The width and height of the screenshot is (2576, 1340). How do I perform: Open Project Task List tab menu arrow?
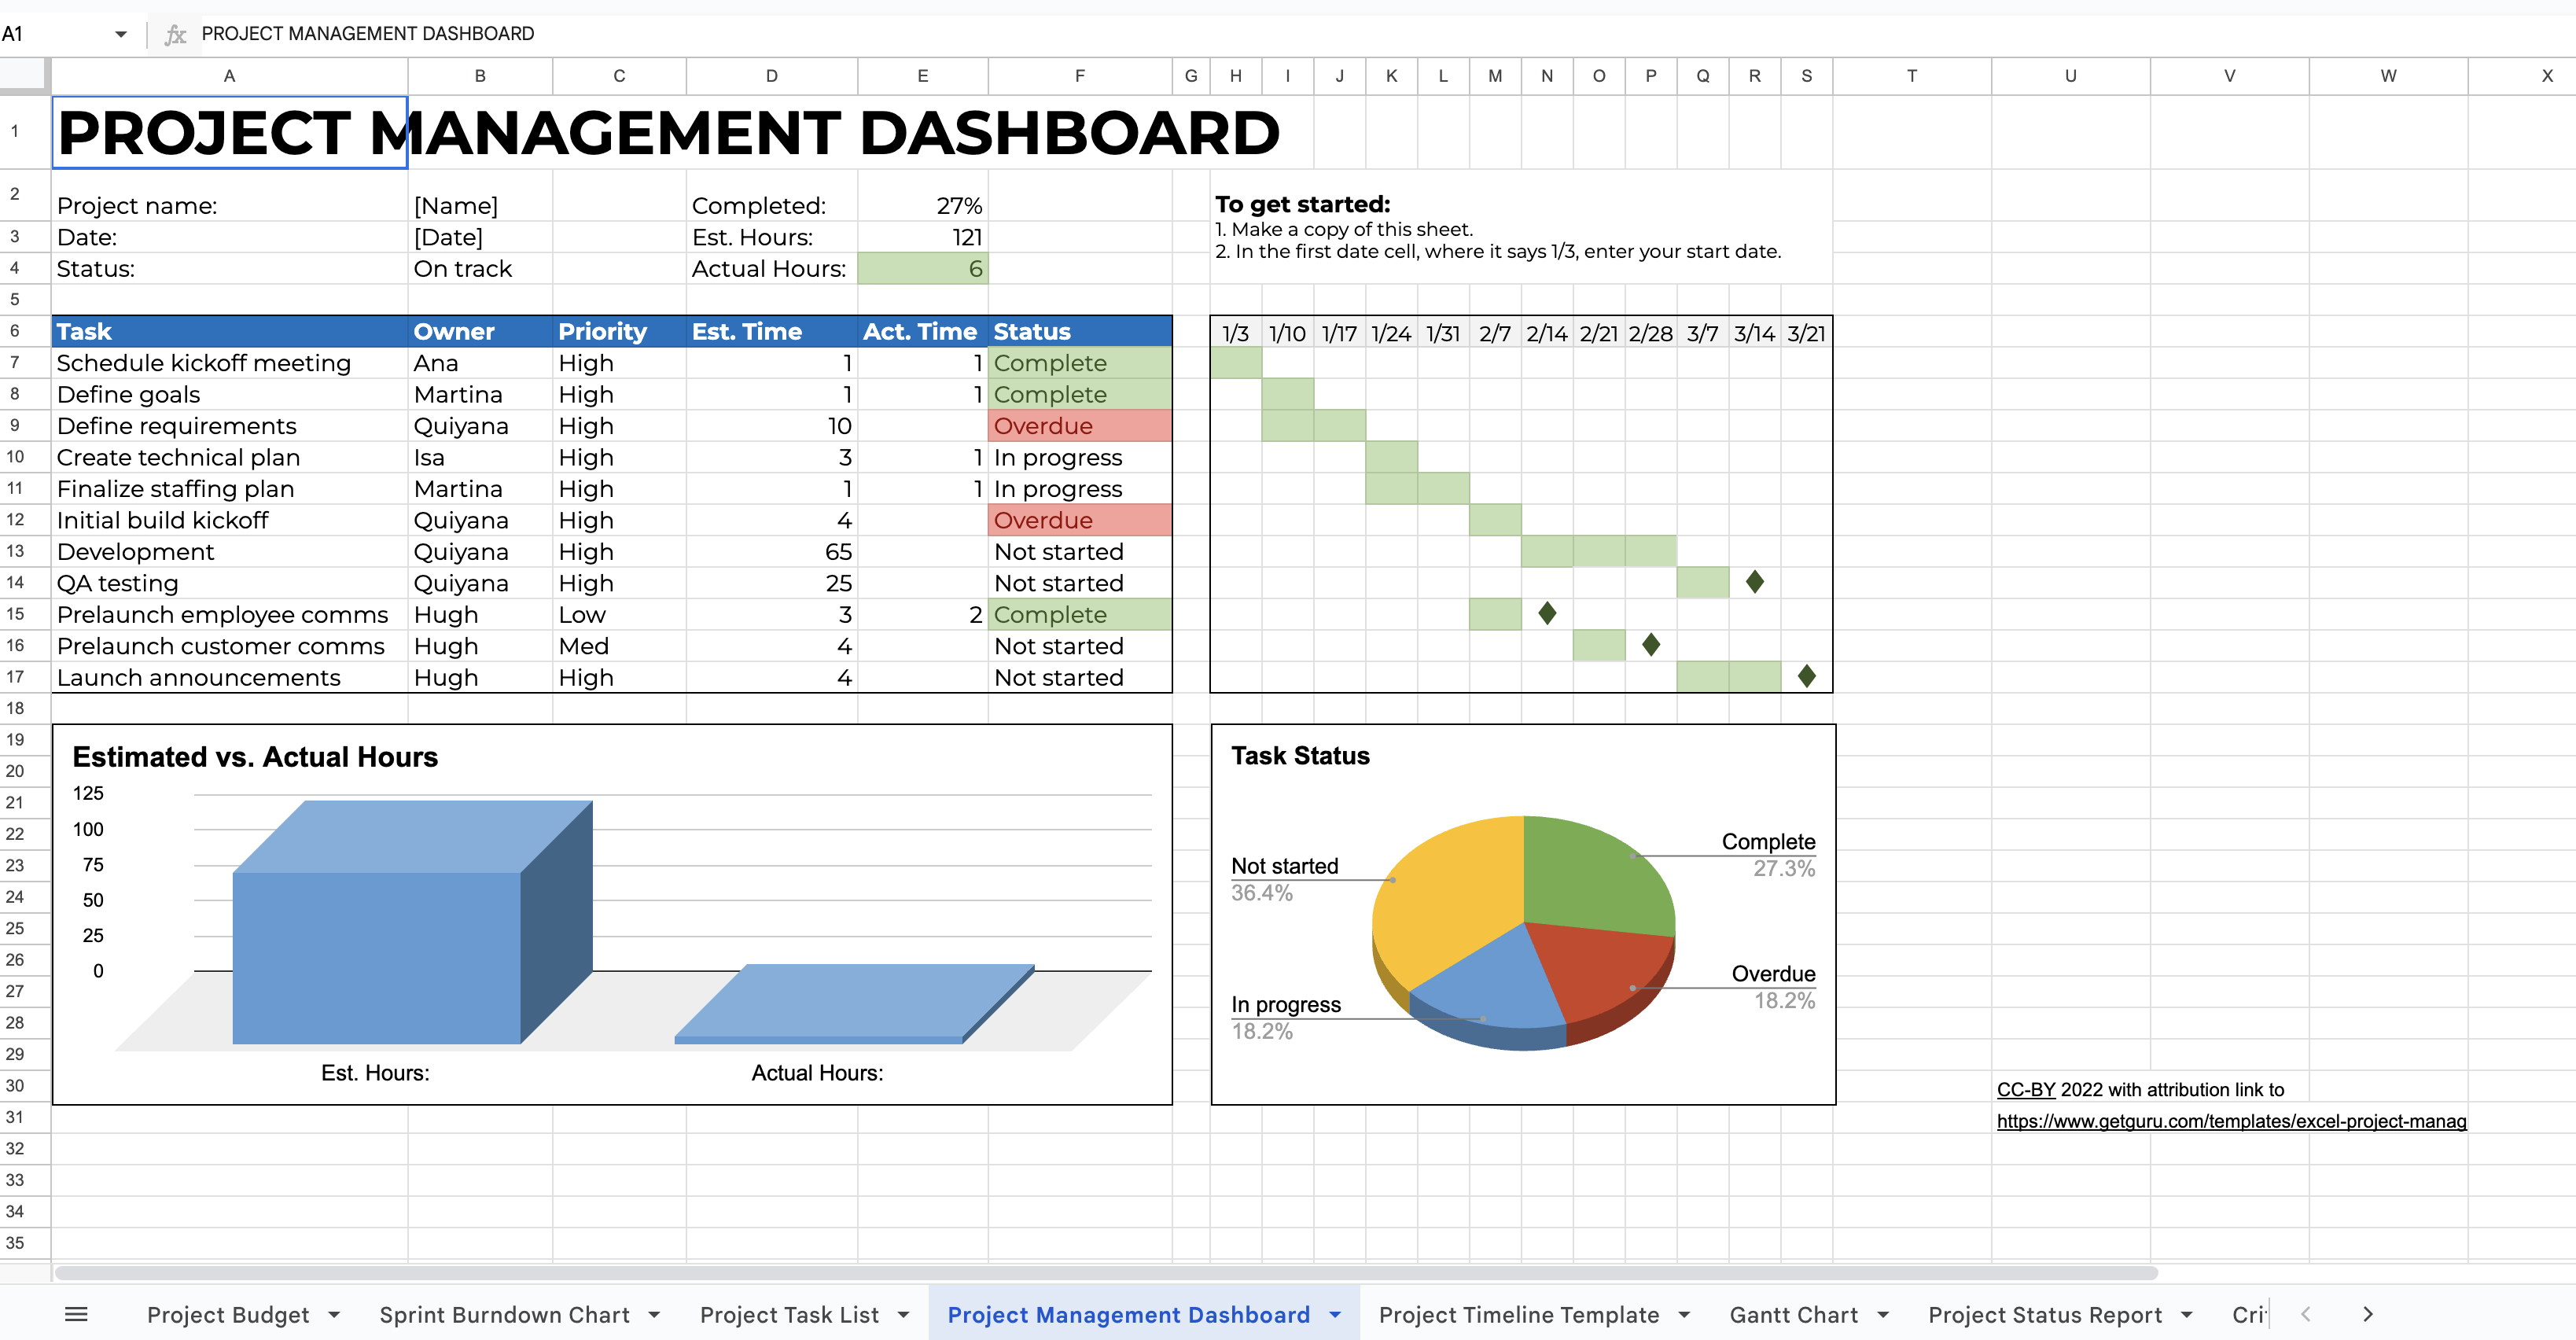(x=903, y=1315)
